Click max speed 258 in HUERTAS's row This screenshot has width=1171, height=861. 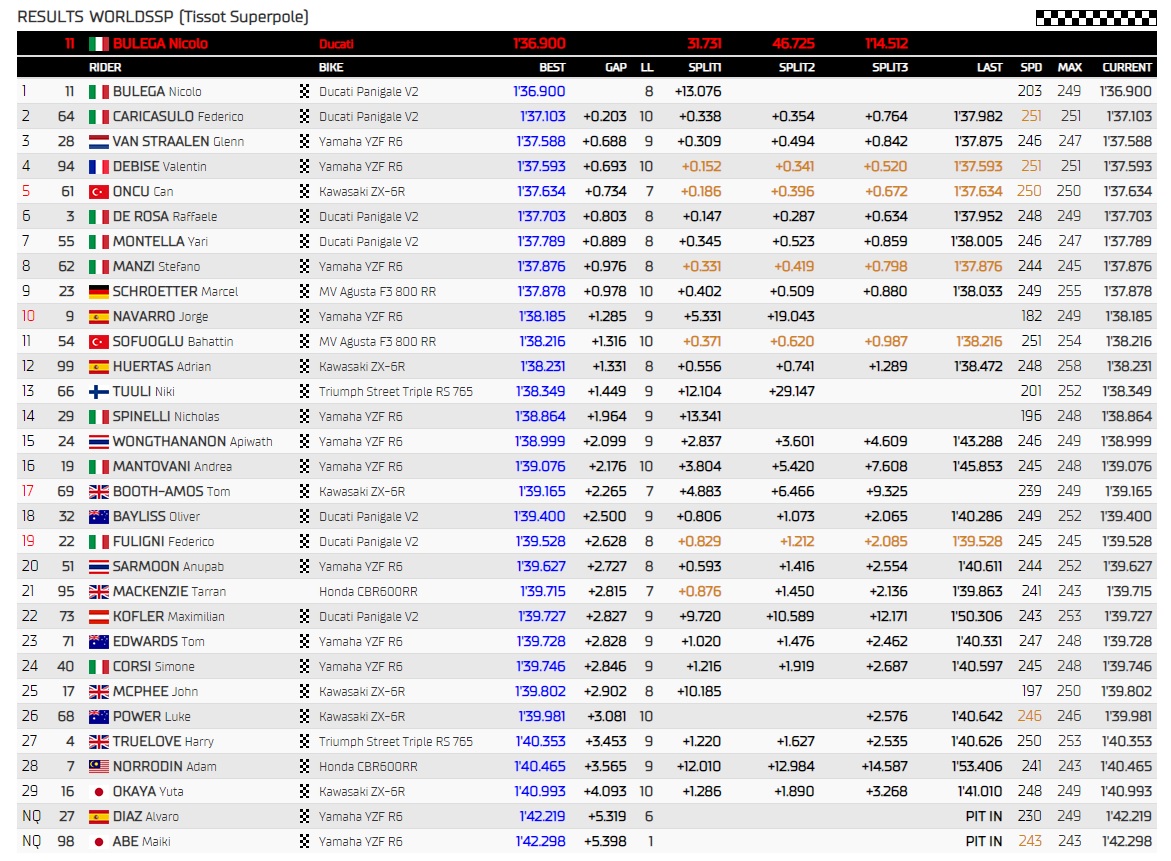(x=1069, y=367)
